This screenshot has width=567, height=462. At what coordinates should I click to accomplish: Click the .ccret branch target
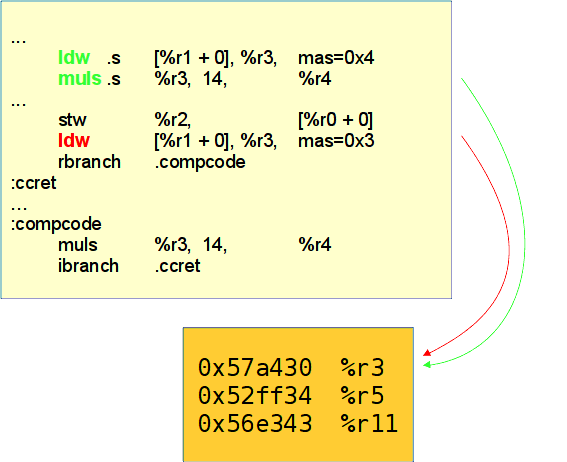coord(177,266)
